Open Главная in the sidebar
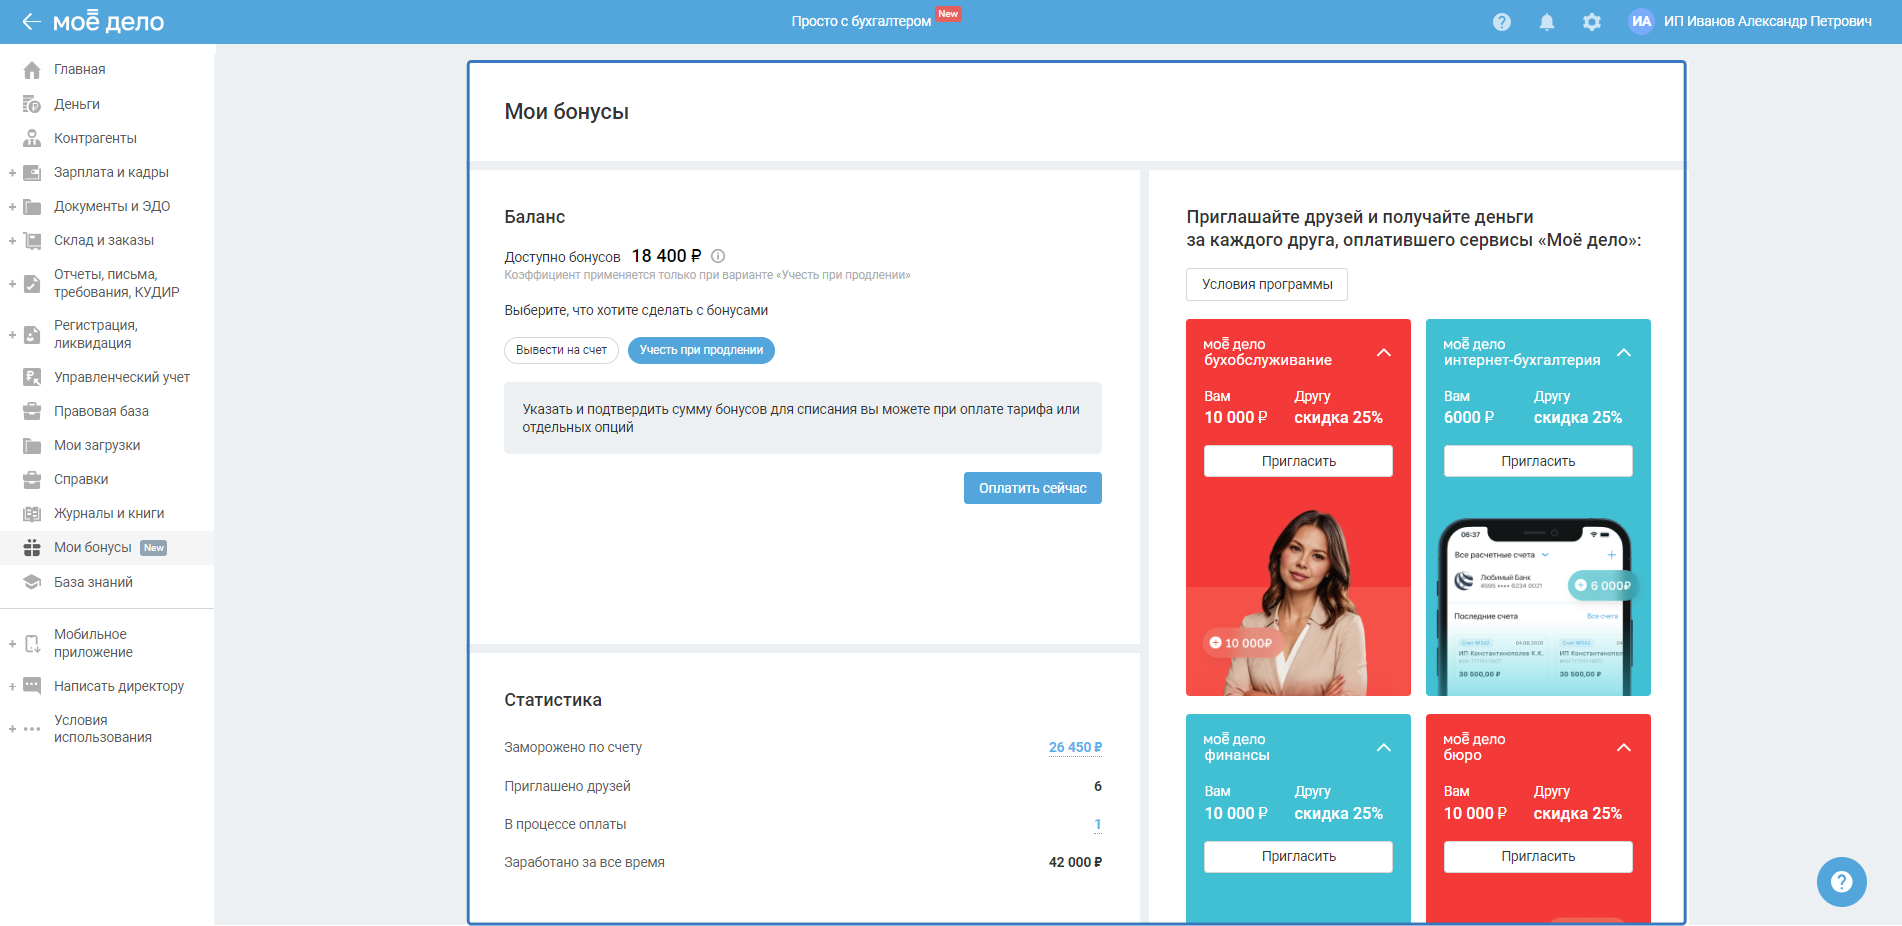 80,70
